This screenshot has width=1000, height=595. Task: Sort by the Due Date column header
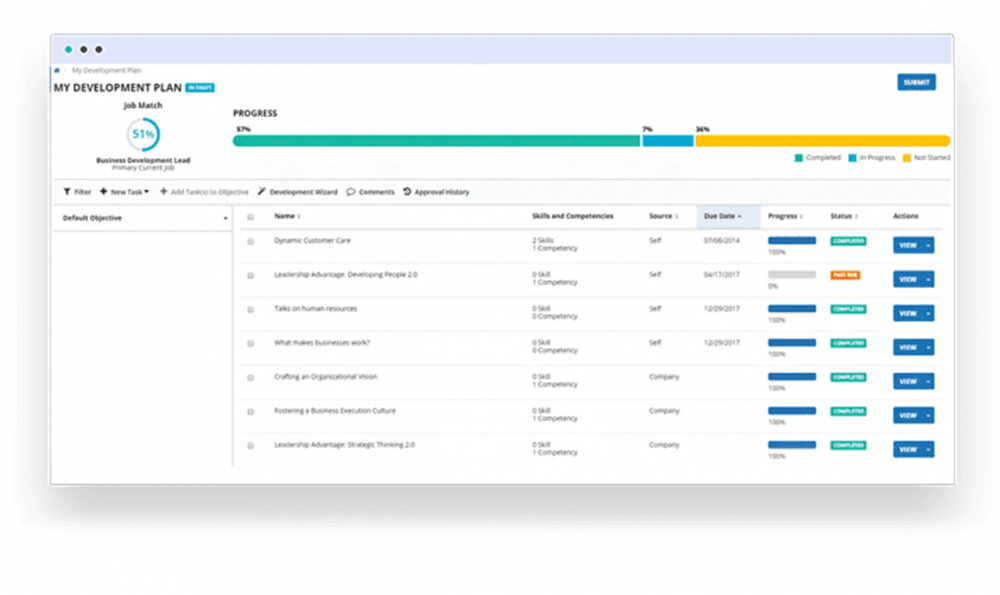pos(722,216)
